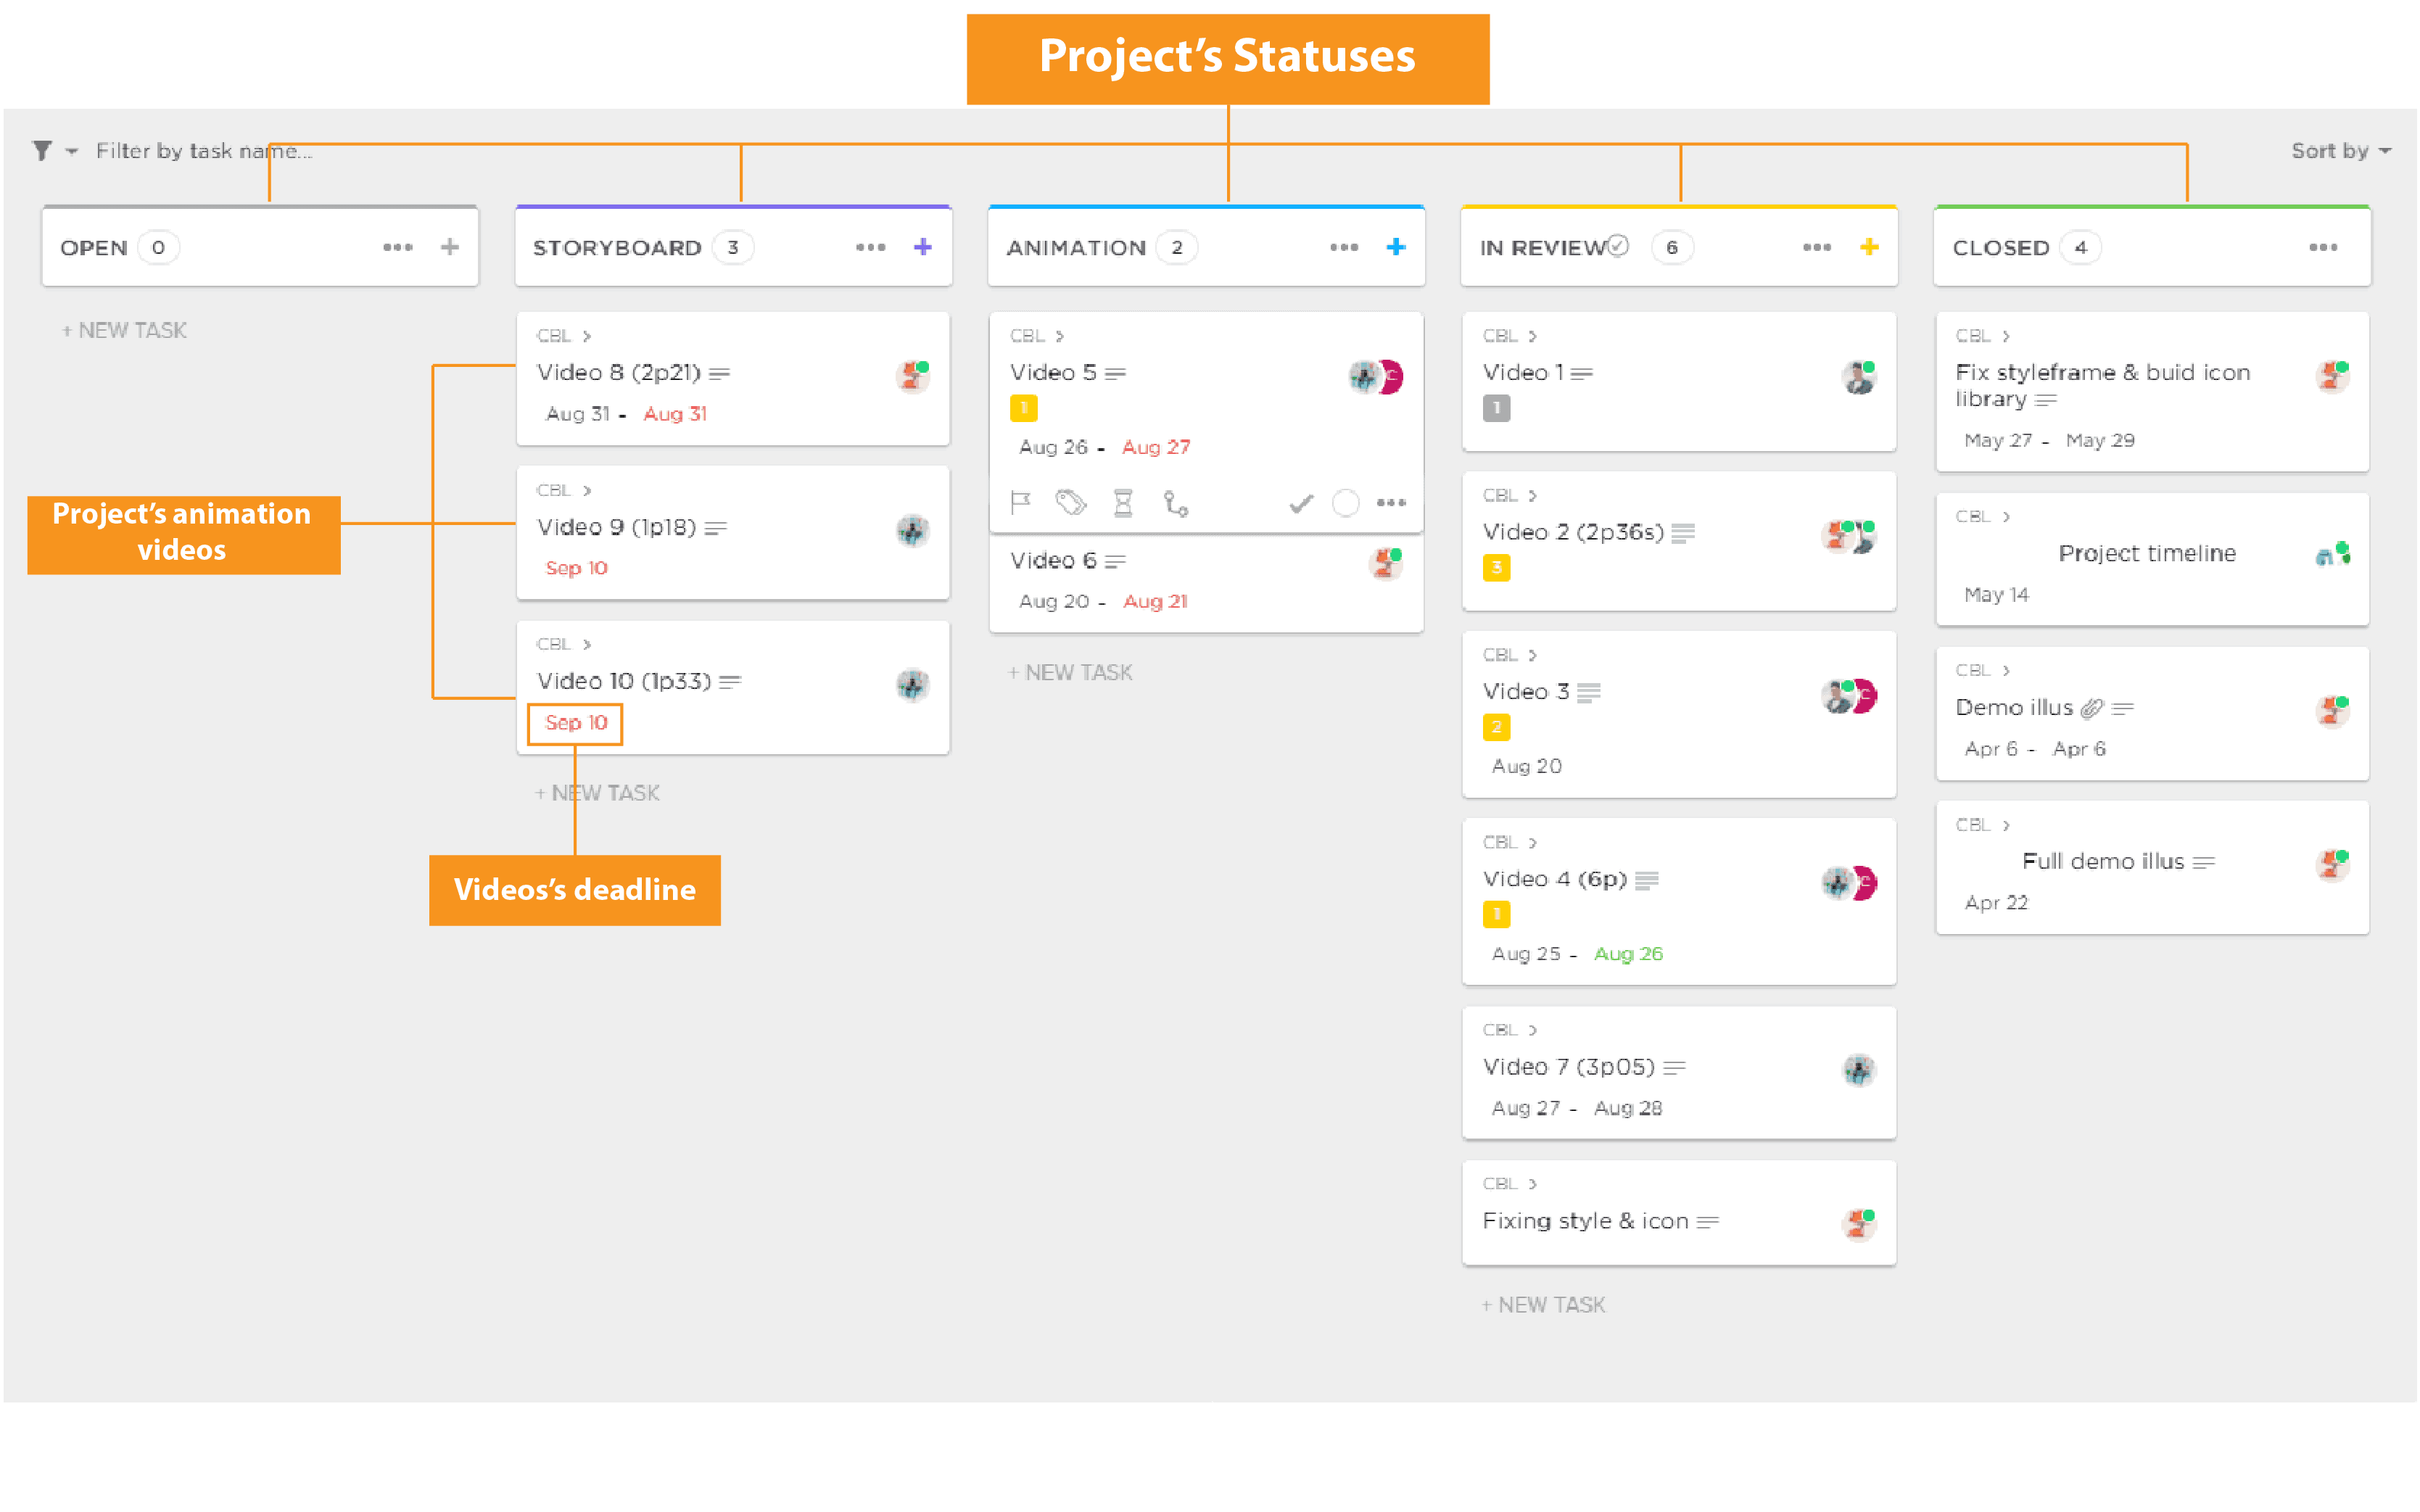Click + NEW TASK under Animation column
Image resolution: width=2420 pixels, height=1512 pixels.
tap(1070, 672)
